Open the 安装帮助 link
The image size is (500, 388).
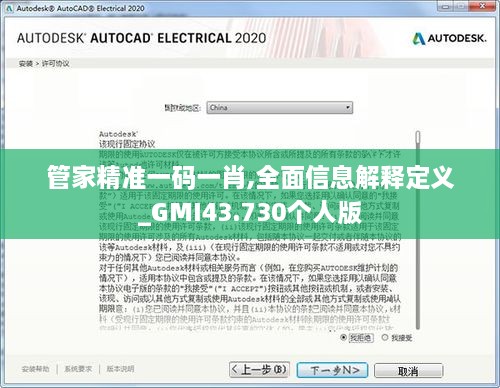[35, 369]
